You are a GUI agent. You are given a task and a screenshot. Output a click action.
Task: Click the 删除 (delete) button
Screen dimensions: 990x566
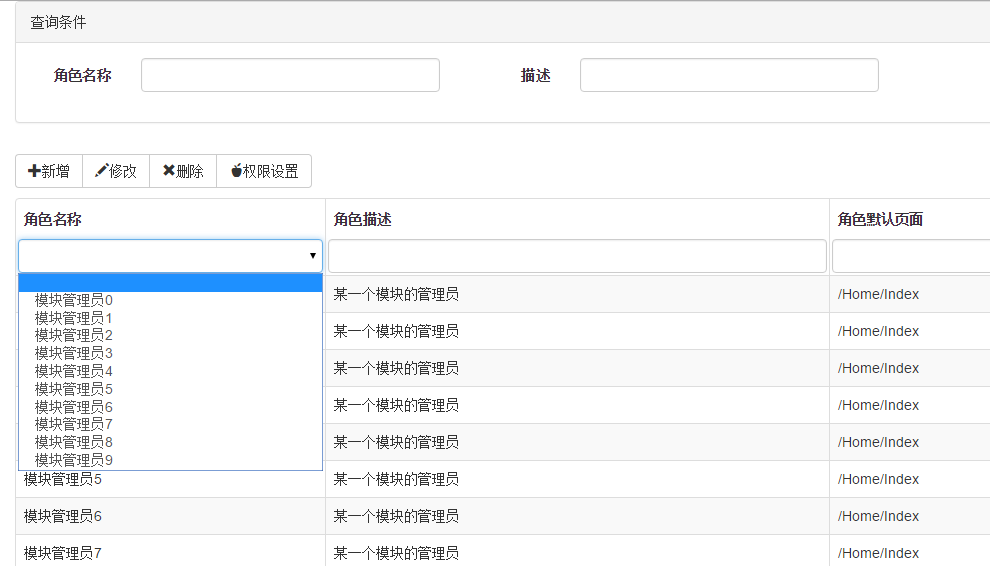183,171
